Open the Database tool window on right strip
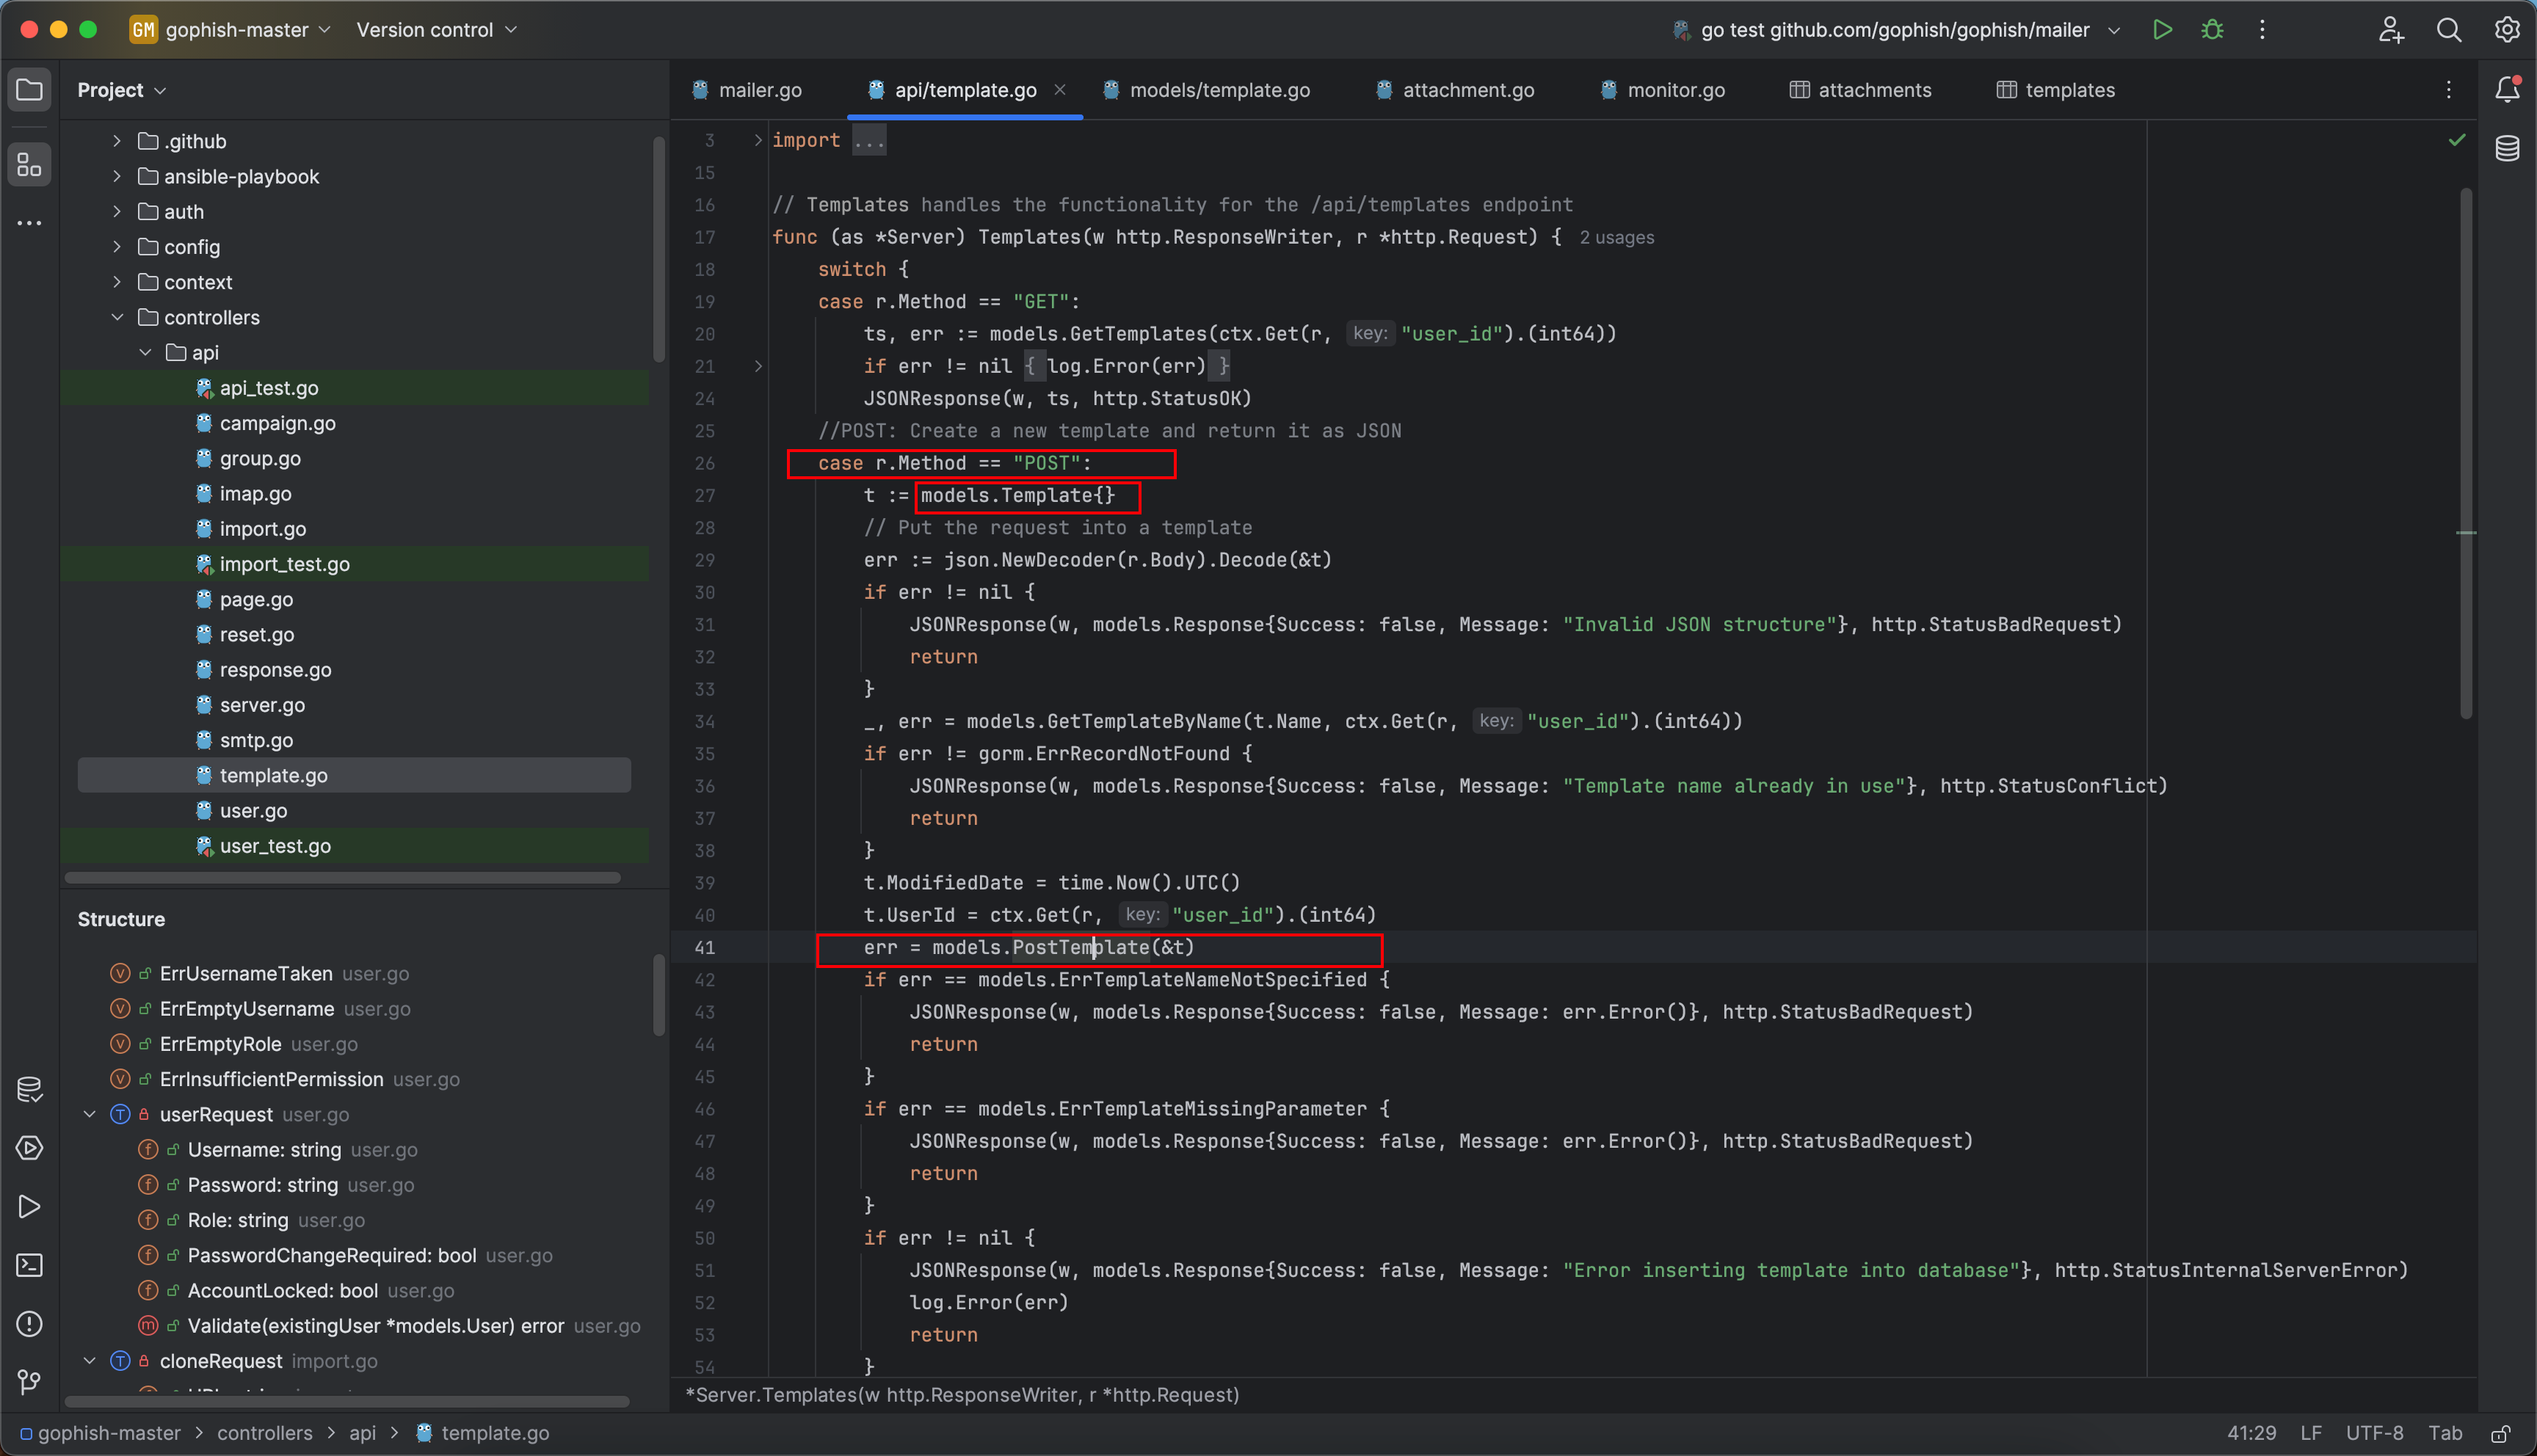Screen dimensions: 2537x1456 pyautogui.click(x=2507, y=149)
